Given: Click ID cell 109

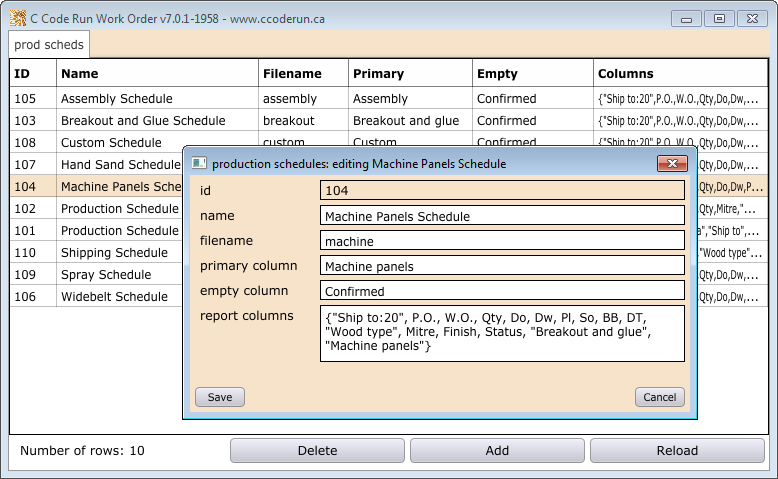Looking at the screenshot, I should 33,274.
